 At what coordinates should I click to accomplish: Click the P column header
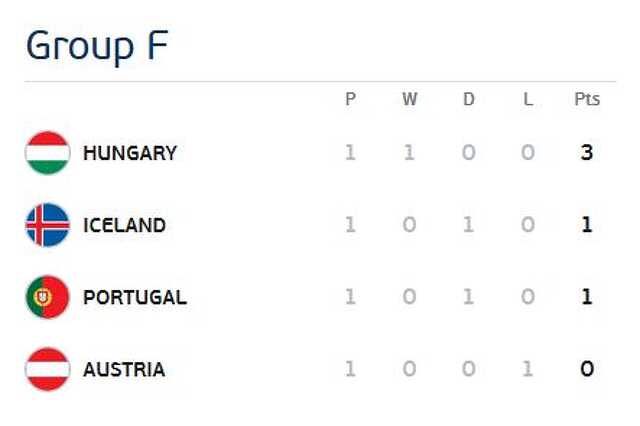350,99
